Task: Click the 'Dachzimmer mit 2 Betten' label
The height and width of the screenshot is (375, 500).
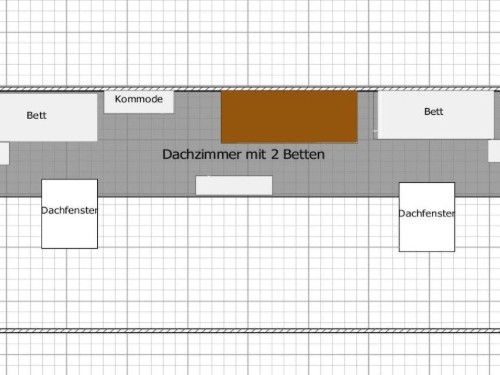Action: coord(243,154)
